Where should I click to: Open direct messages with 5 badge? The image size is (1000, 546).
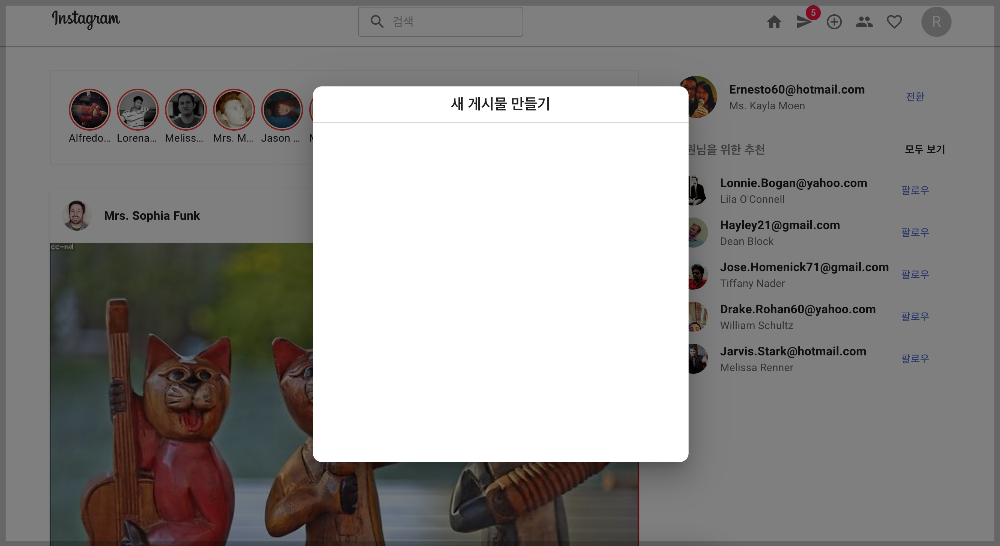click(805, 22)
